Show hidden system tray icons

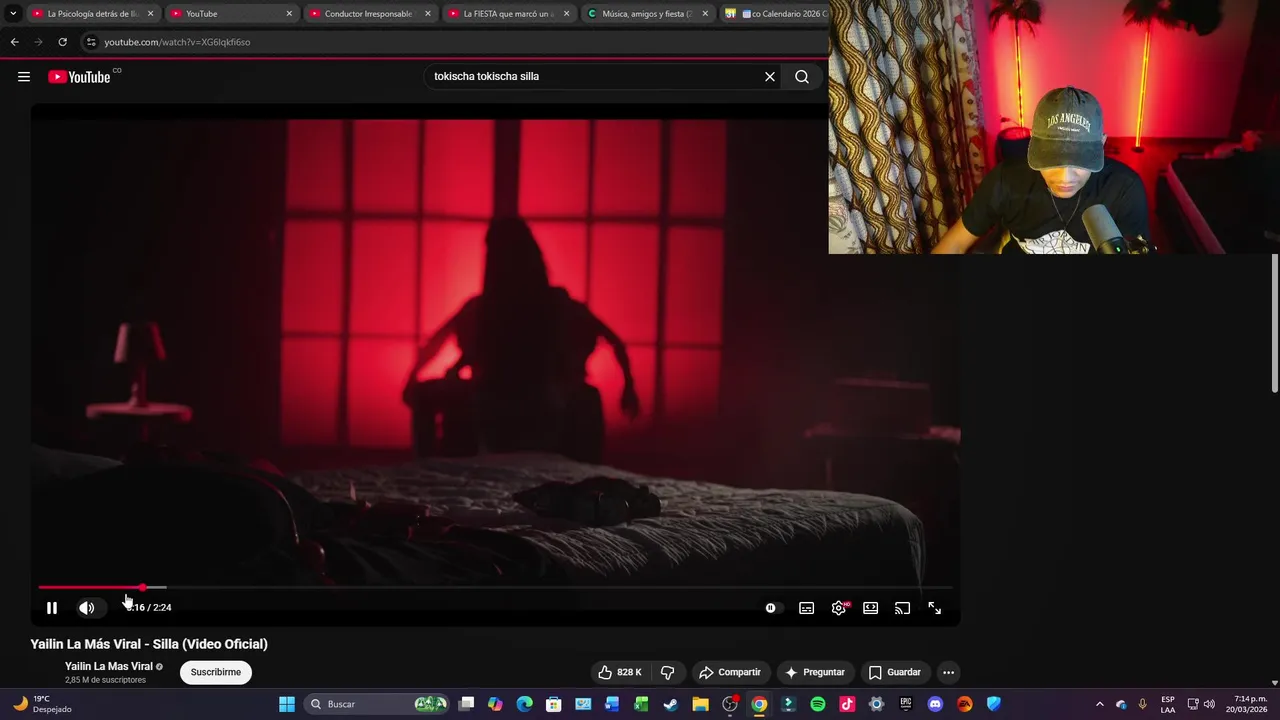pyautogui.click(x=1100, y=704)
